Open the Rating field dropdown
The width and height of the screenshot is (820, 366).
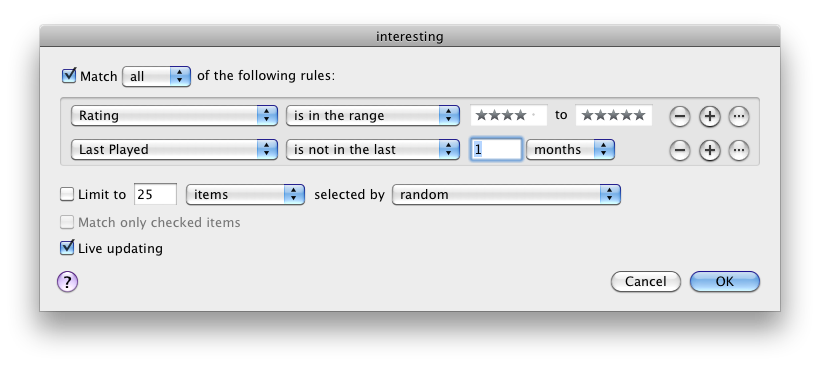pos(174,116)
